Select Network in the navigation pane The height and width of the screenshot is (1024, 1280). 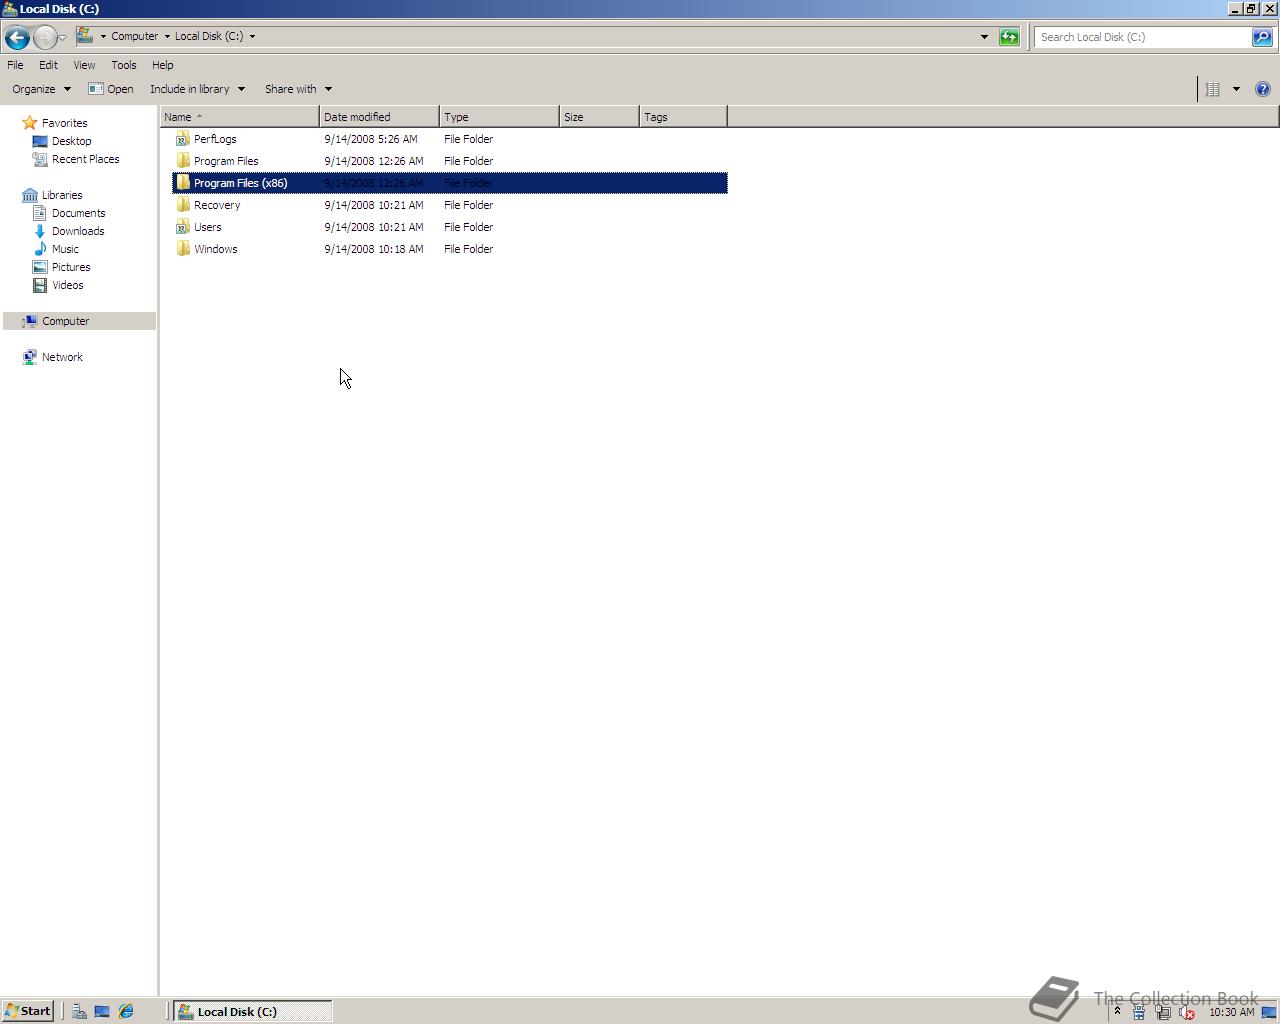[62, 357]
